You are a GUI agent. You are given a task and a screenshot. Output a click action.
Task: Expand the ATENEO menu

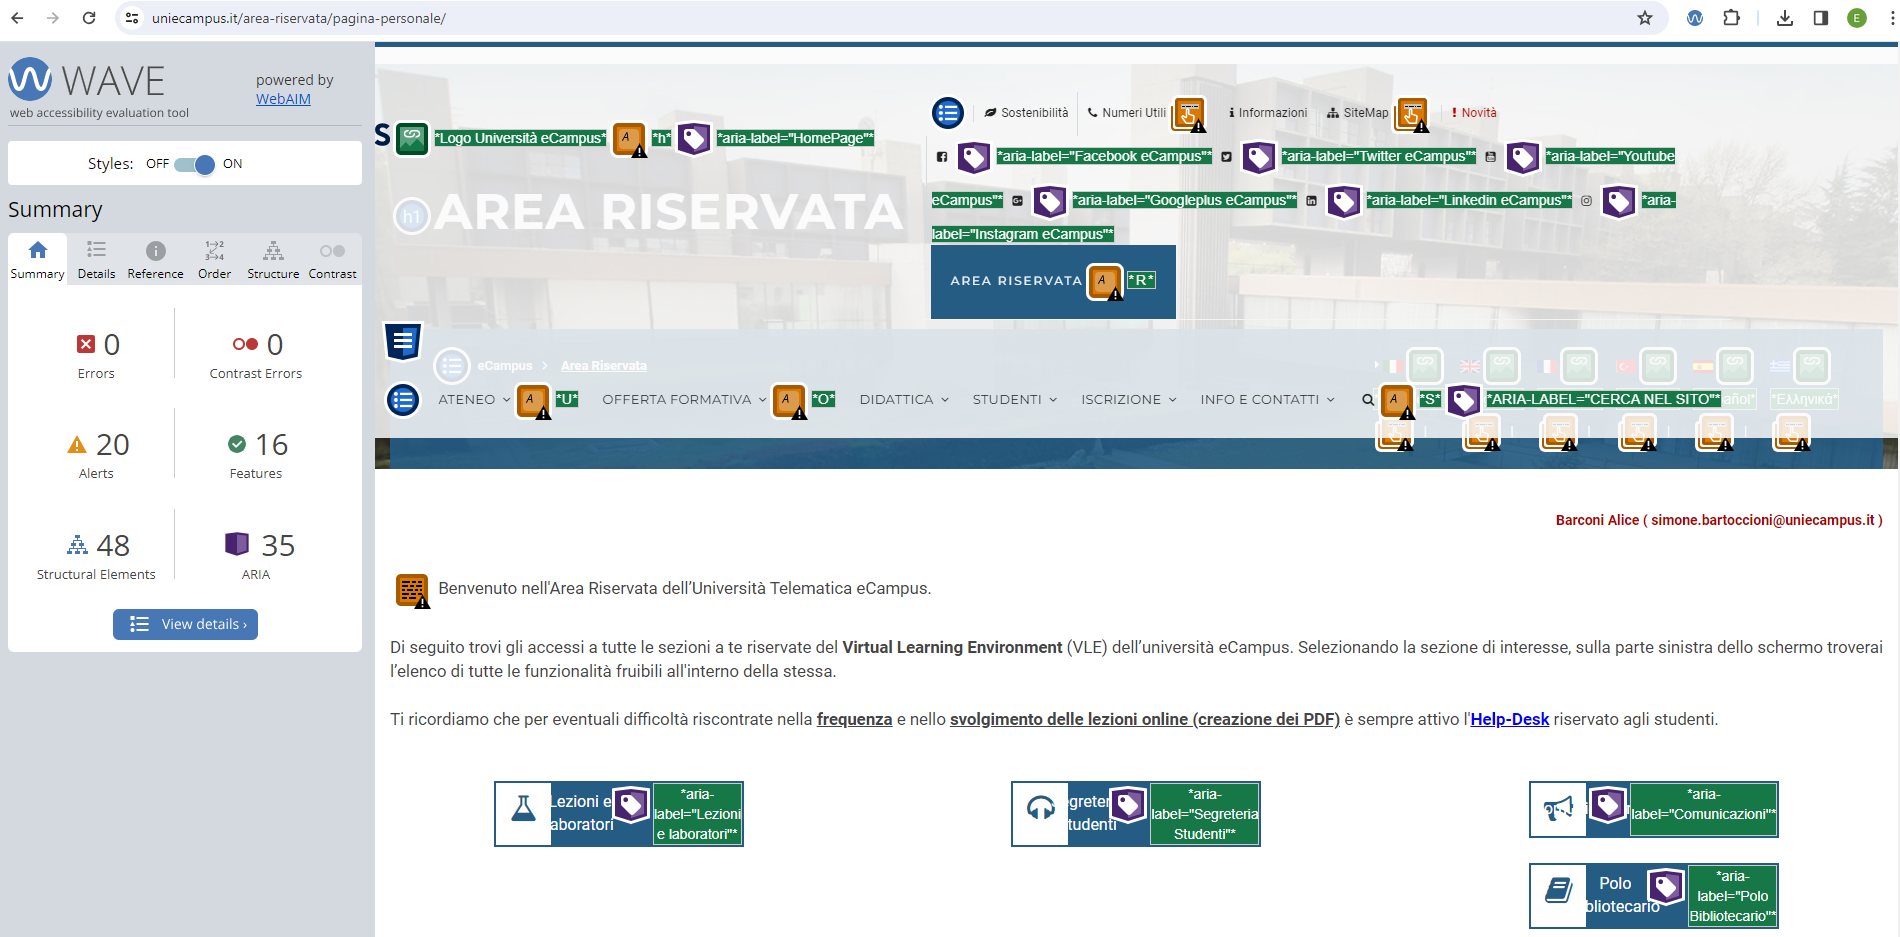tap(473, 399)
